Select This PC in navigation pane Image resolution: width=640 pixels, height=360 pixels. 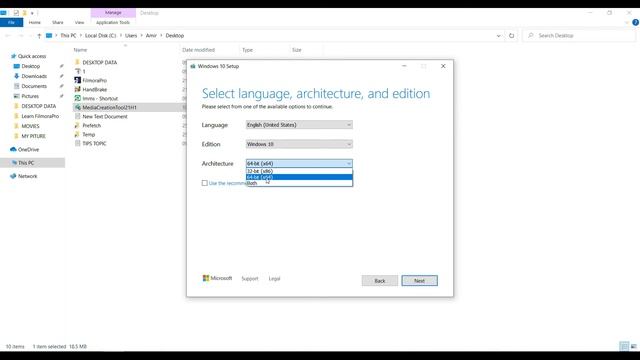pyautogui.click(x=26, y=163)
